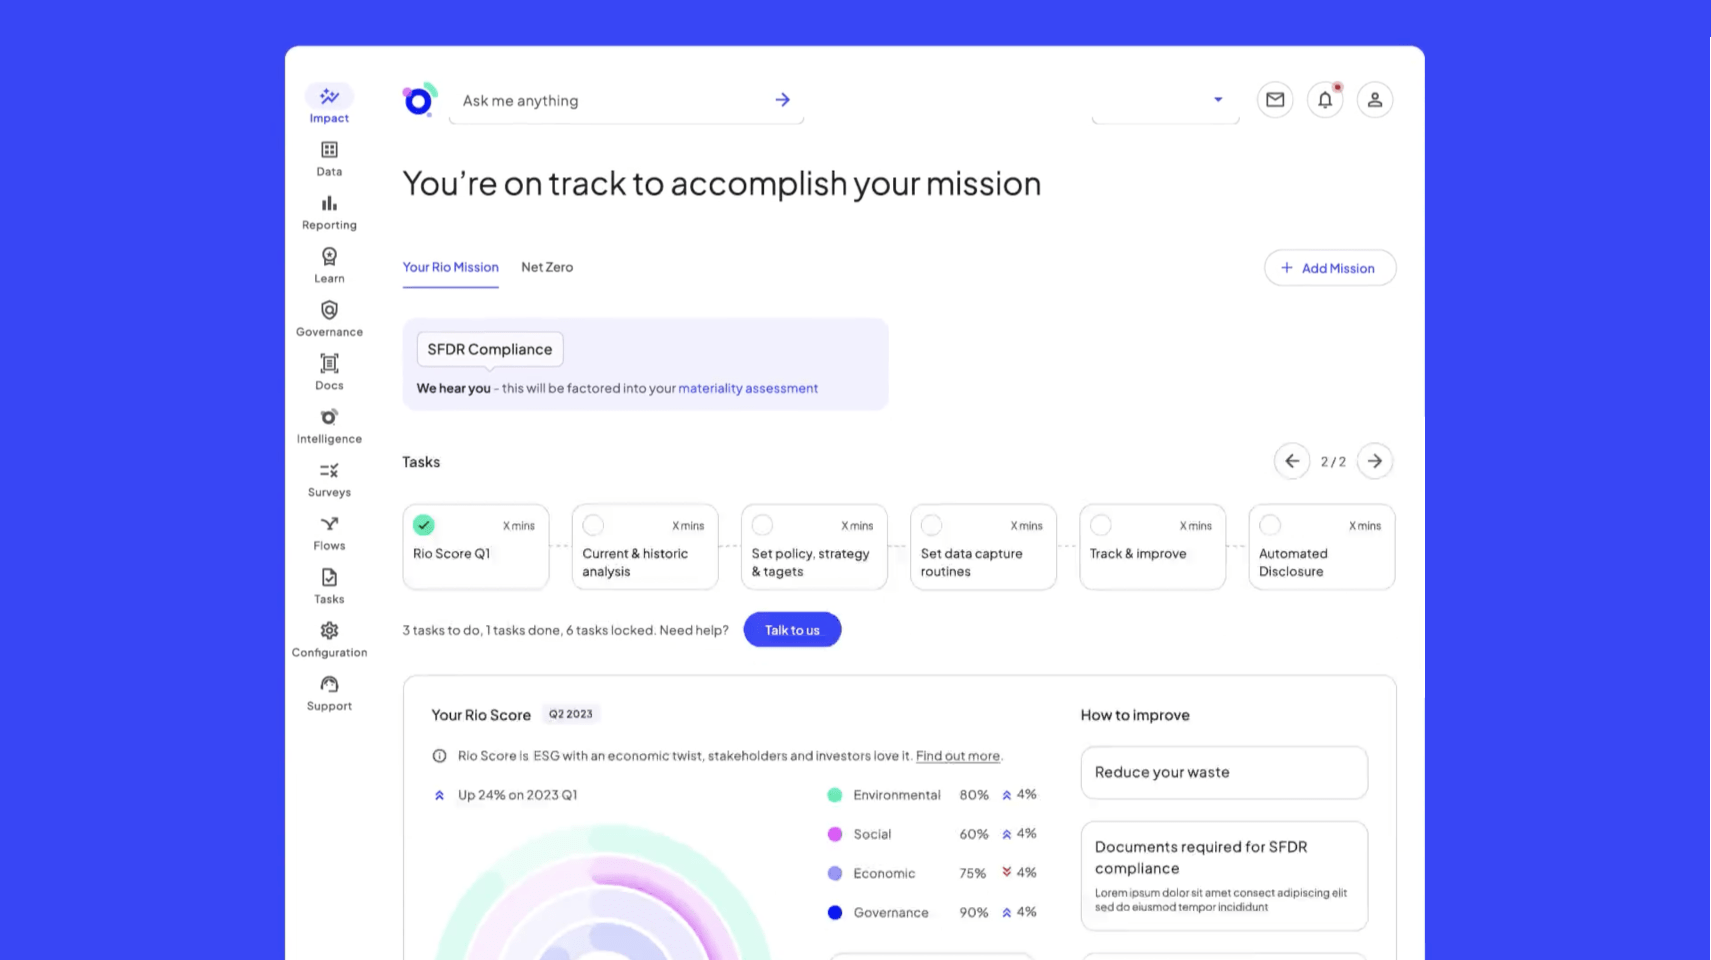Open Tasks in sidebar
The height and width of the screenshot is (960, 1711).
(x=329, y=586)
